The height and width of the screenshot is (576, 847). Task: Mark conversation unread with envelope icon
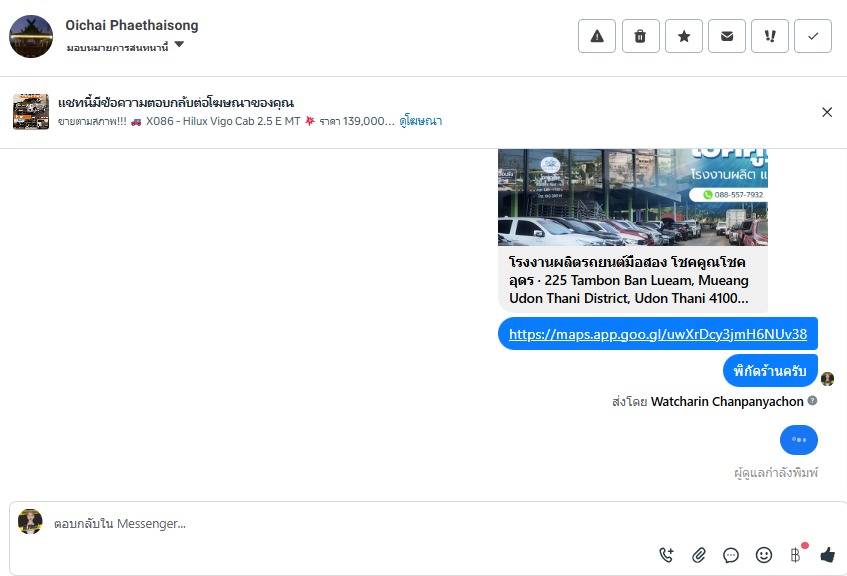click(727, 36)
